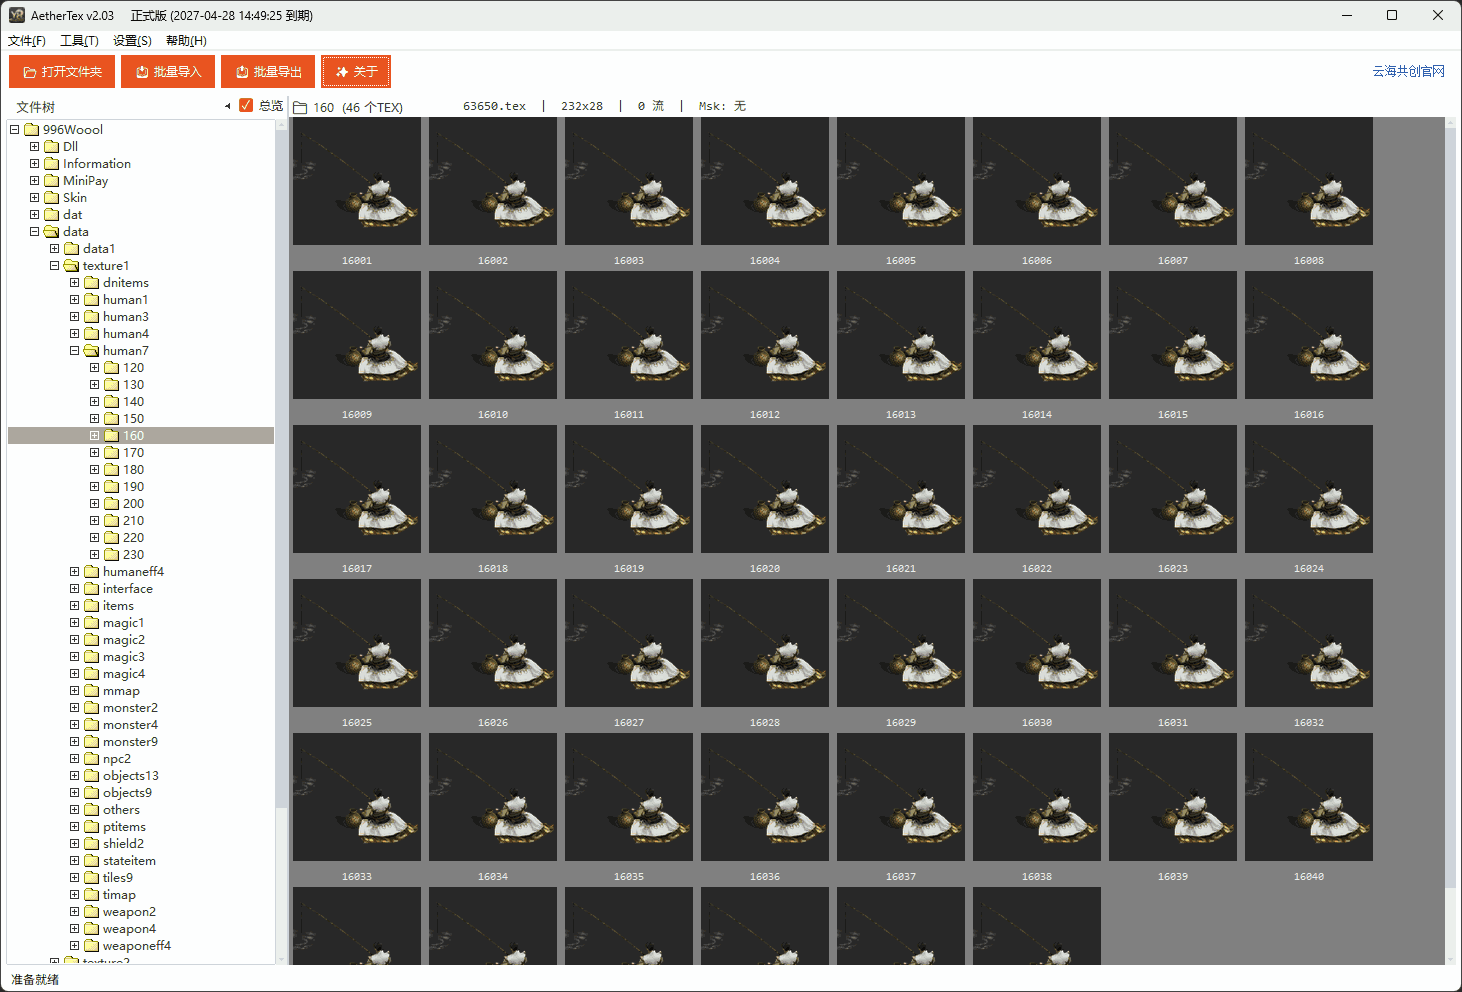Expand the Skin folder node
Image resolution: width=1462 pixels, height=992 pixels.
tap(35, 197)
